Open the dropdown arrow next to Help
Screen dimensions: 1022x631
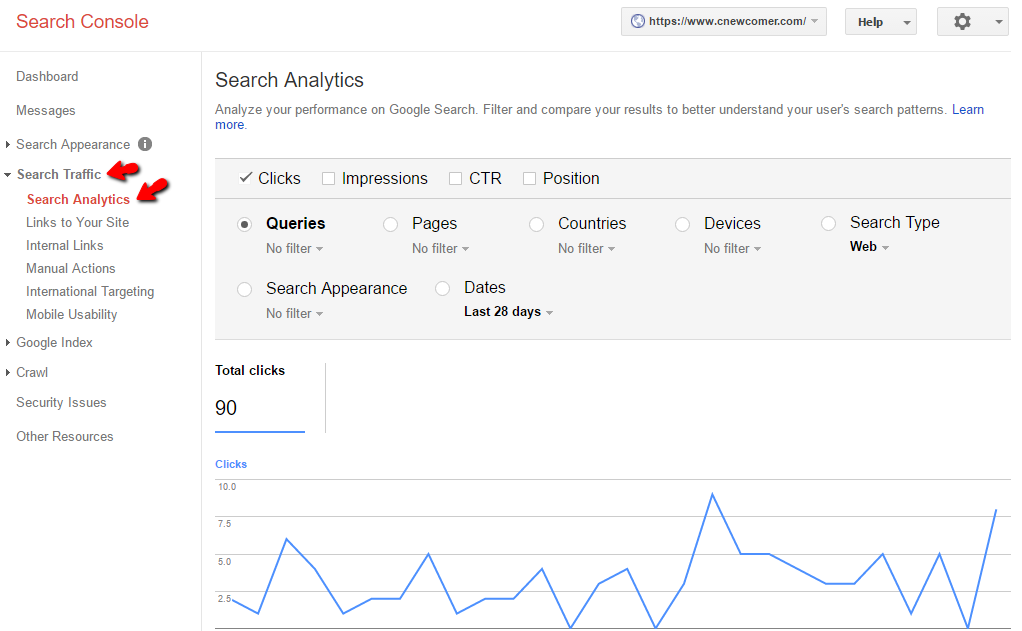click(906, 22)
